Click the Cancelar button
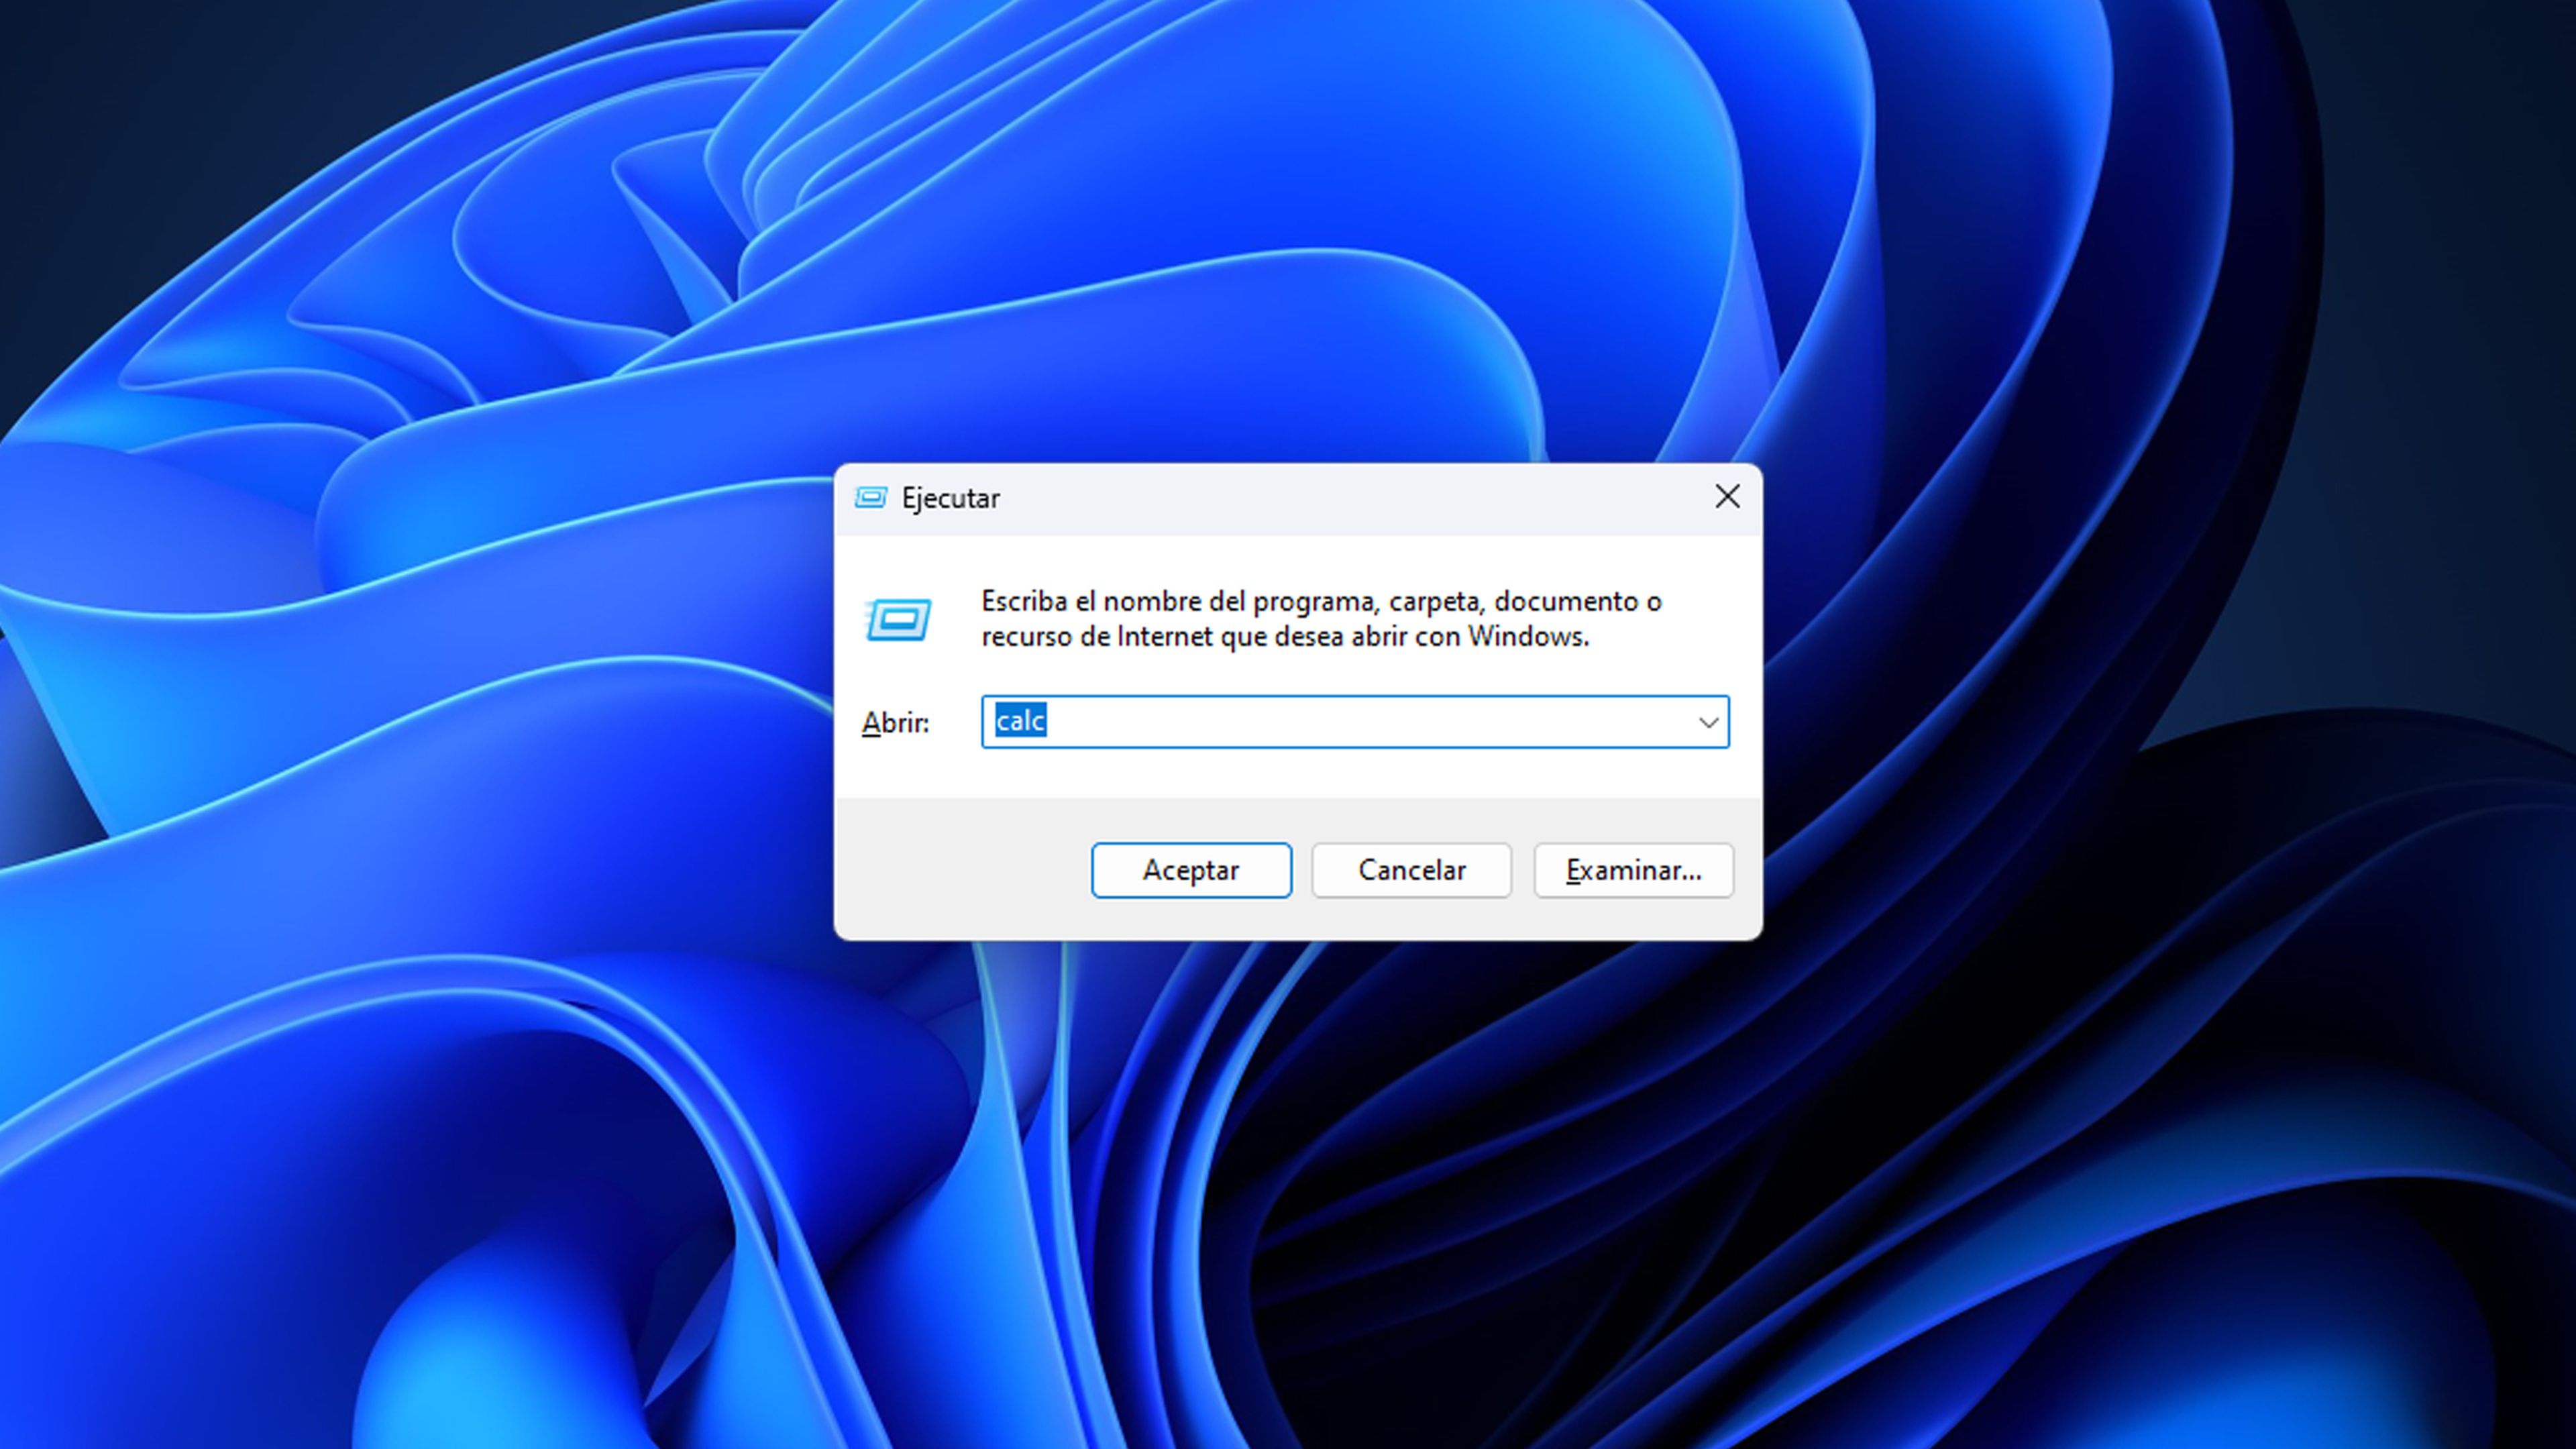 coord(1411,870)
